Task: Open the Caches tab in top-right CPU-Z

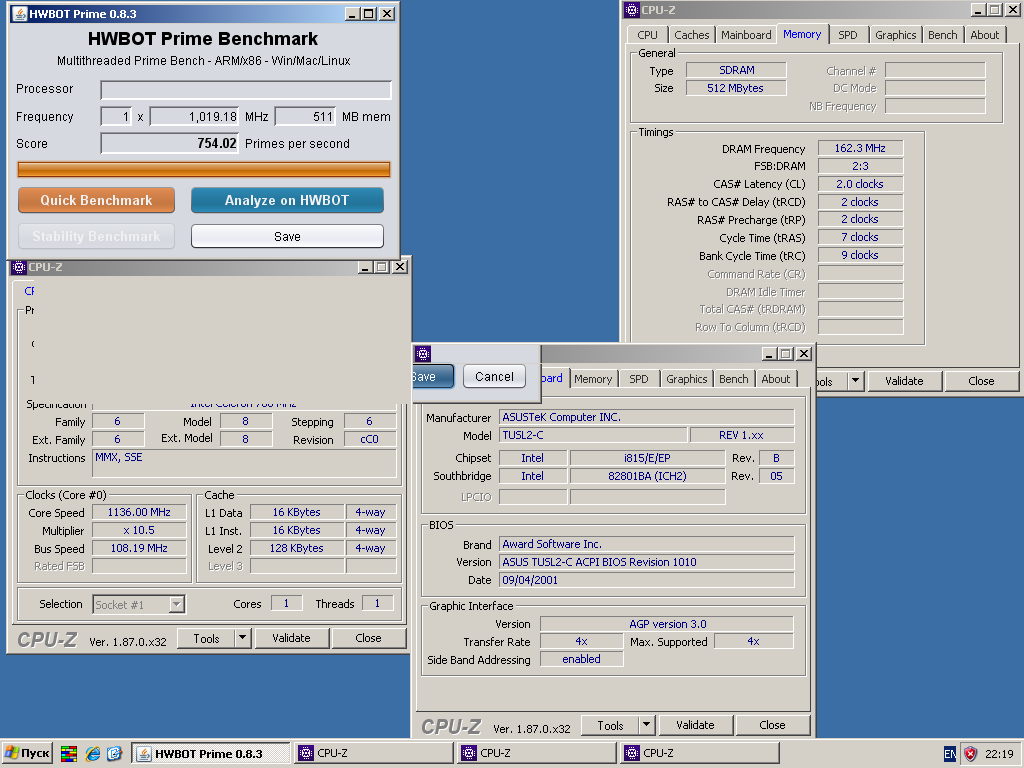Action: (692, 35)
